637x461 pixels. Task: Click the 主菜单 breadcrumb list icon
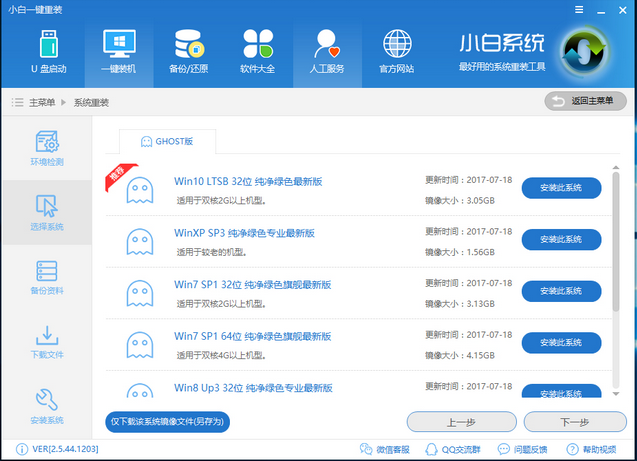point(17,102)
